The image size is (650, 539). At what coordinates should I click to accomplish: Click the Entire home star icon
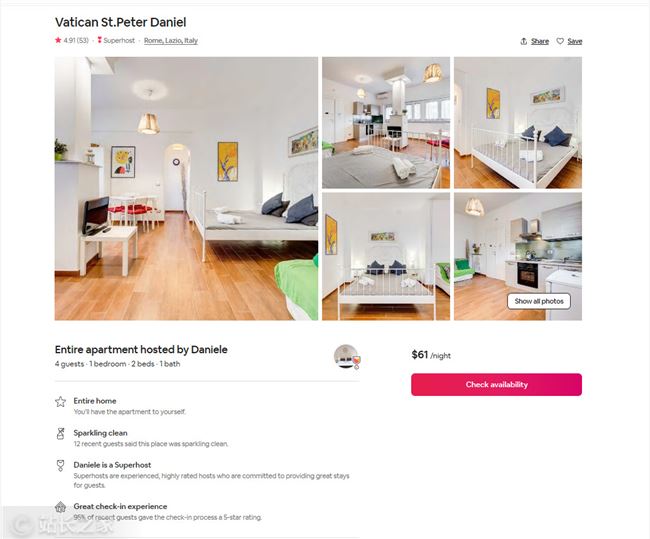point(61,401)
